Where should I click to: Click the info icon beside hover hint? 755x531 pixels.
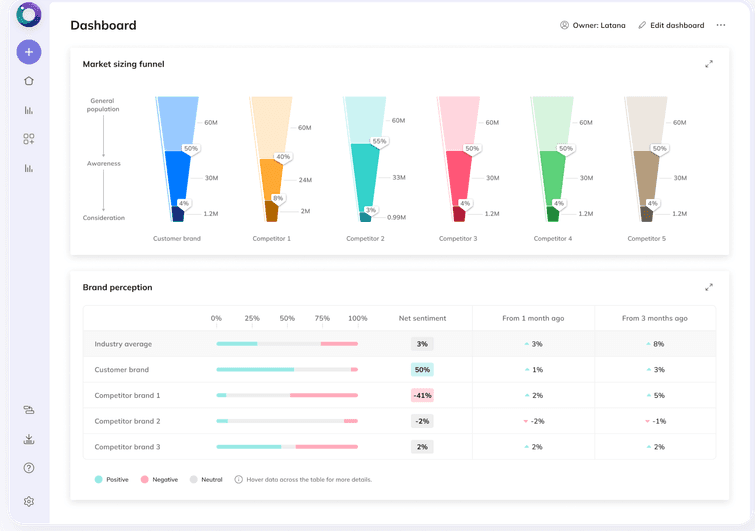point(238,479)
